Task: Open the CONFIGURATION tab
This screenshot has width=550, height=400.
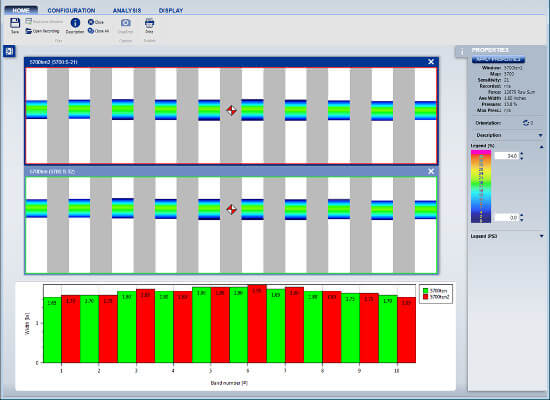Action: 71,11
